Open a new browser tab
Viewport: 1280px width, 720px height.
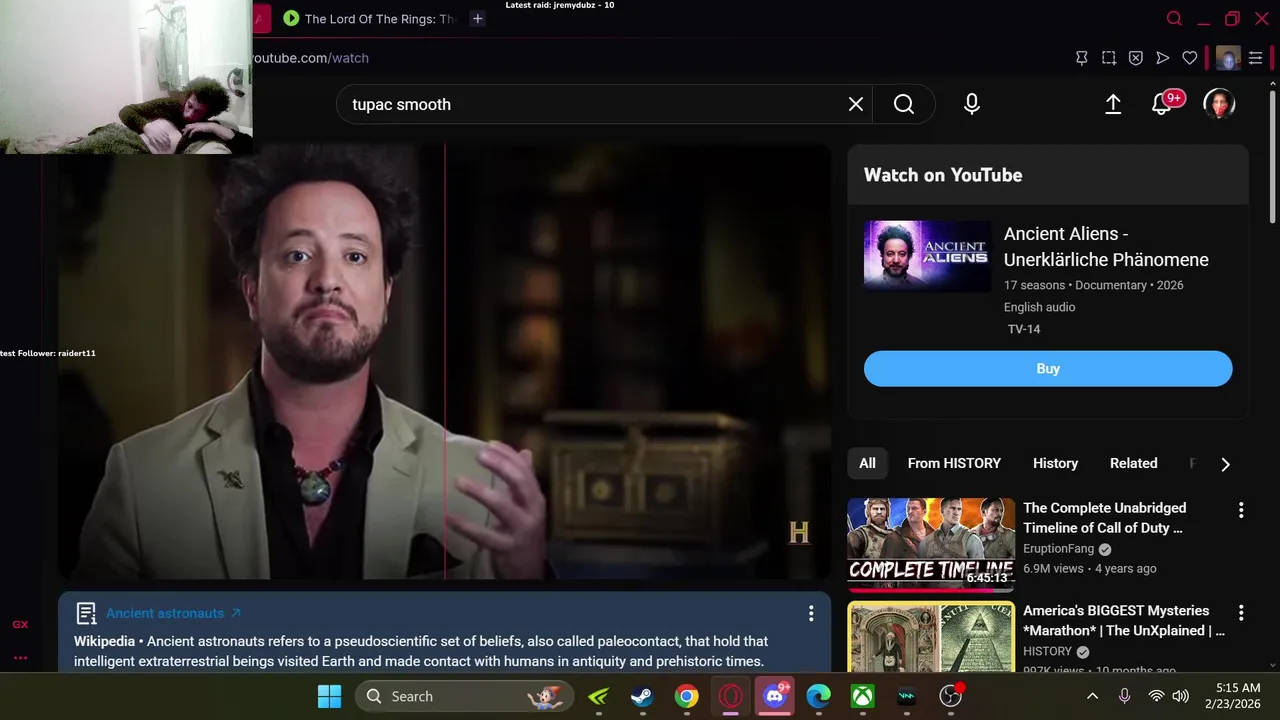(478, 18)
